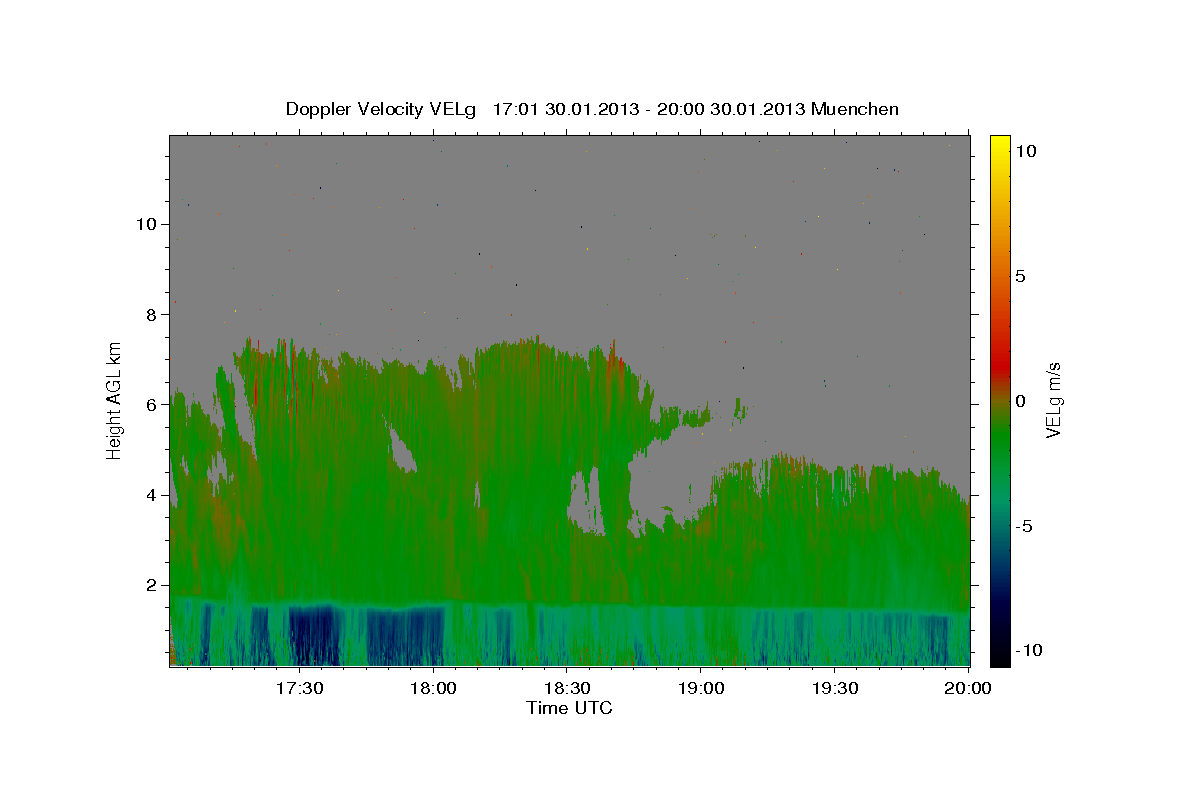Click the '17:30' time tick label

pos(299,688)
